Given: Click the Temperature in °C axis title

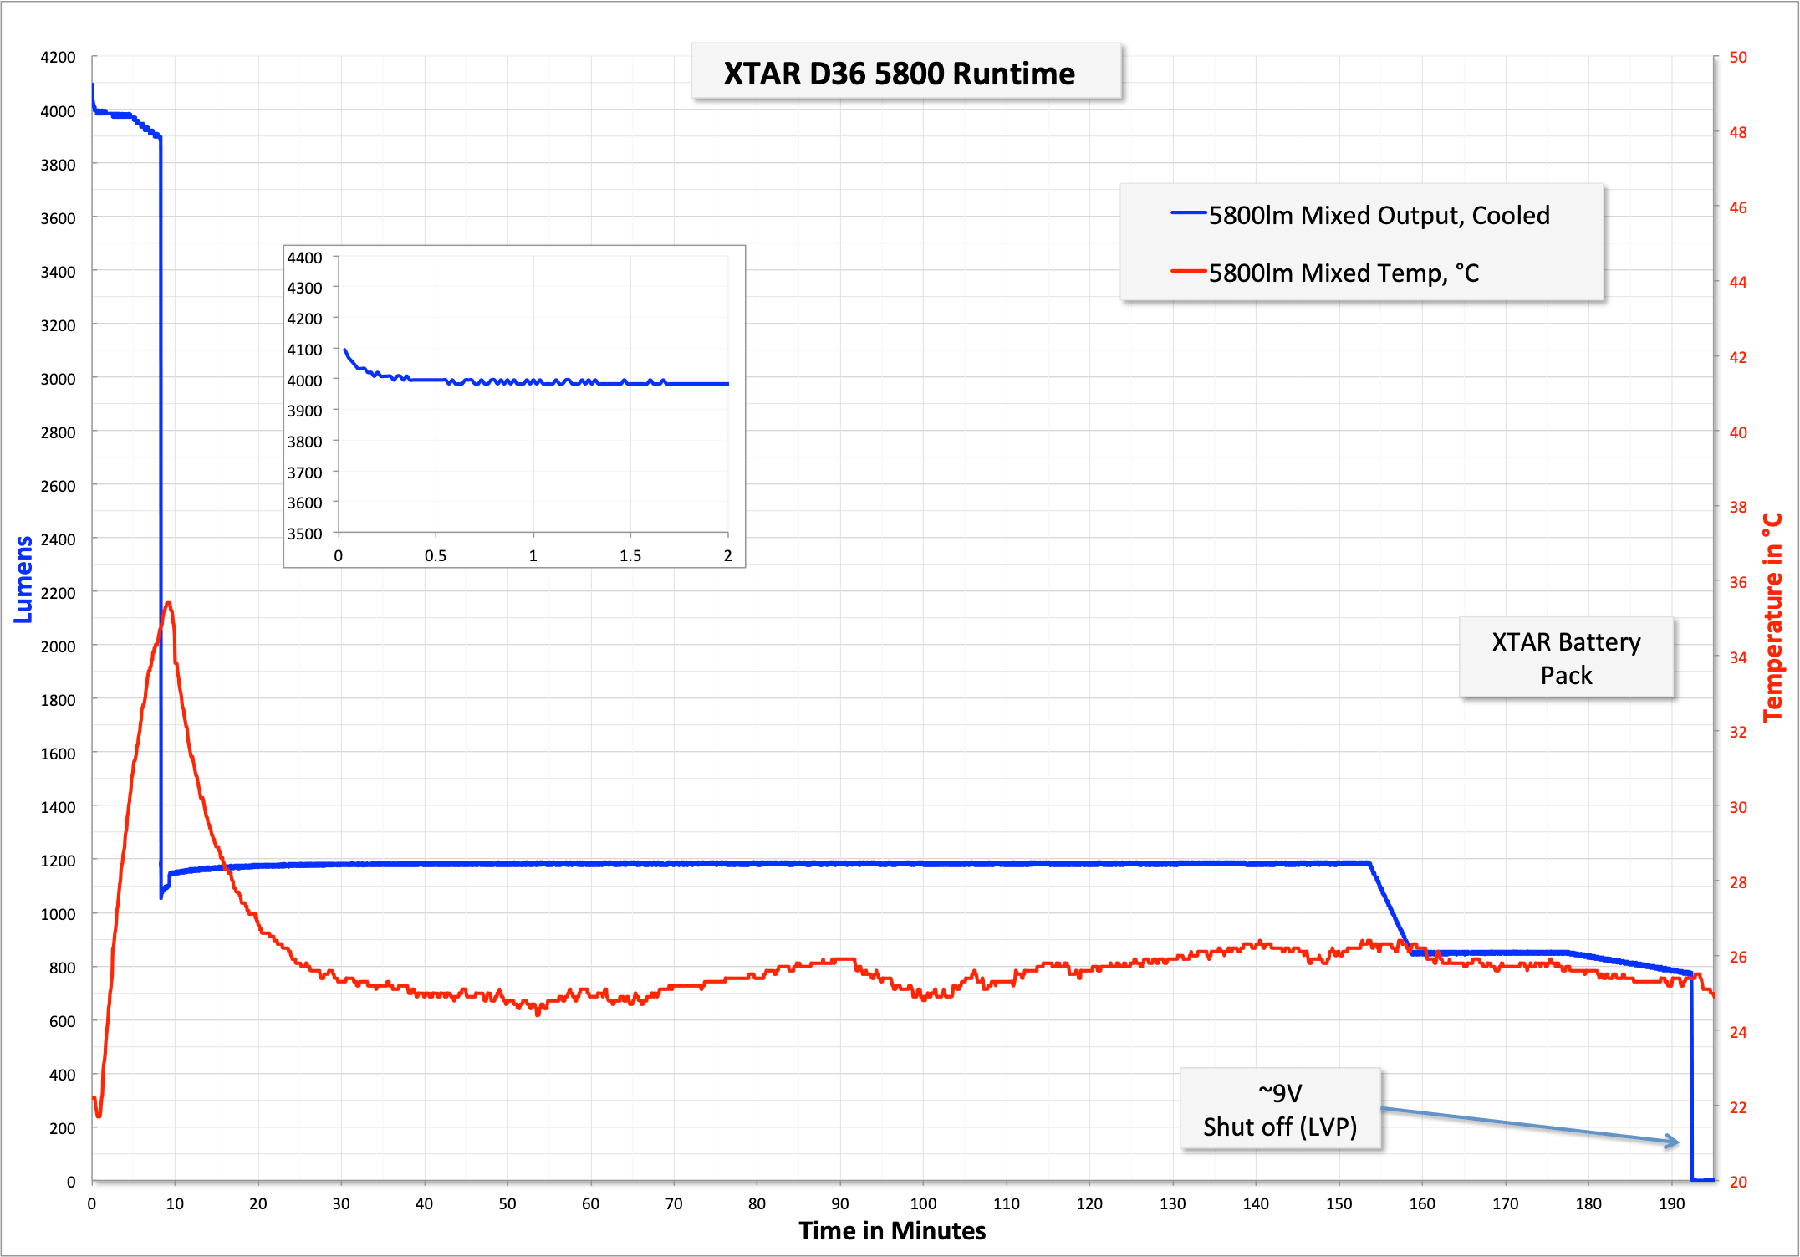Looking at the screenshot, I should [x=1772, y=617].
